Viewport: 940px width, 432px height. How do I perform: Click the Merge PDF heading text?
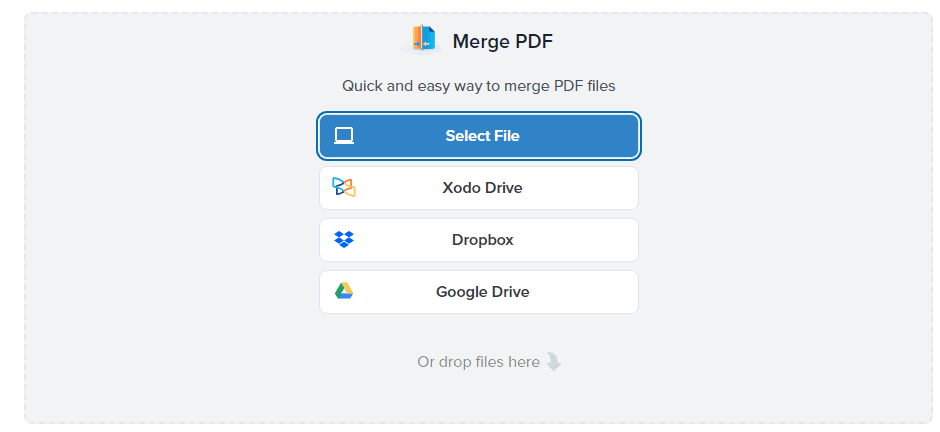coord(502,41)
